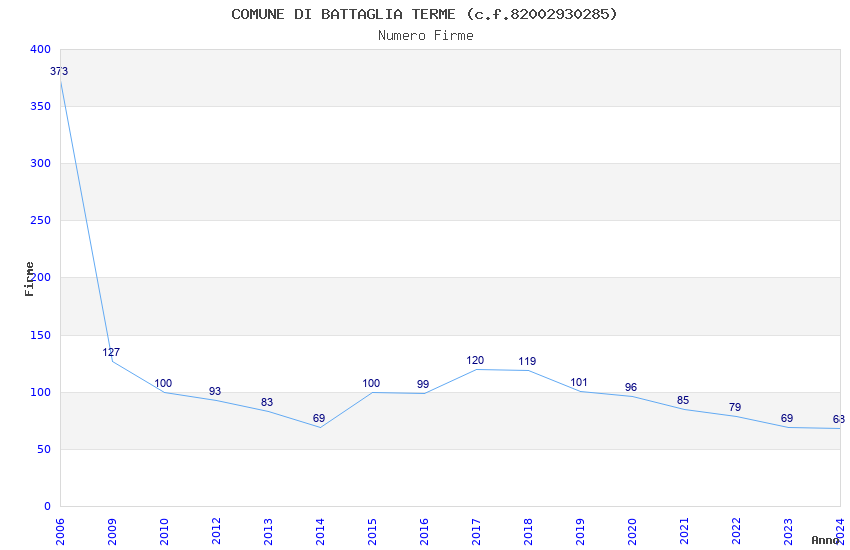Select x-axis year label 2013
The image size is (850, 550).
pos(268,531)
